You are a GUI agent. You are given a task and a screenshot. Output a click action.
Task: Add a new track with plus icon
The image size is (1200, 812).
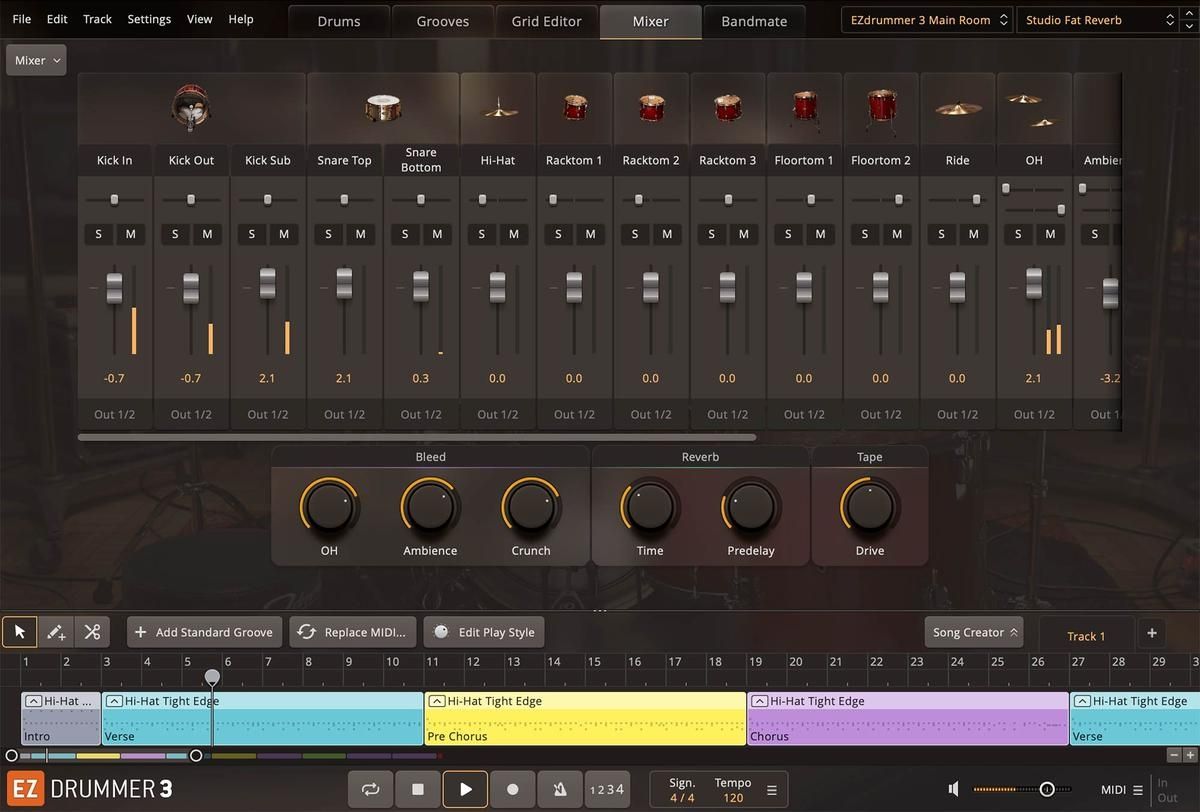[x=1151, y=633]
